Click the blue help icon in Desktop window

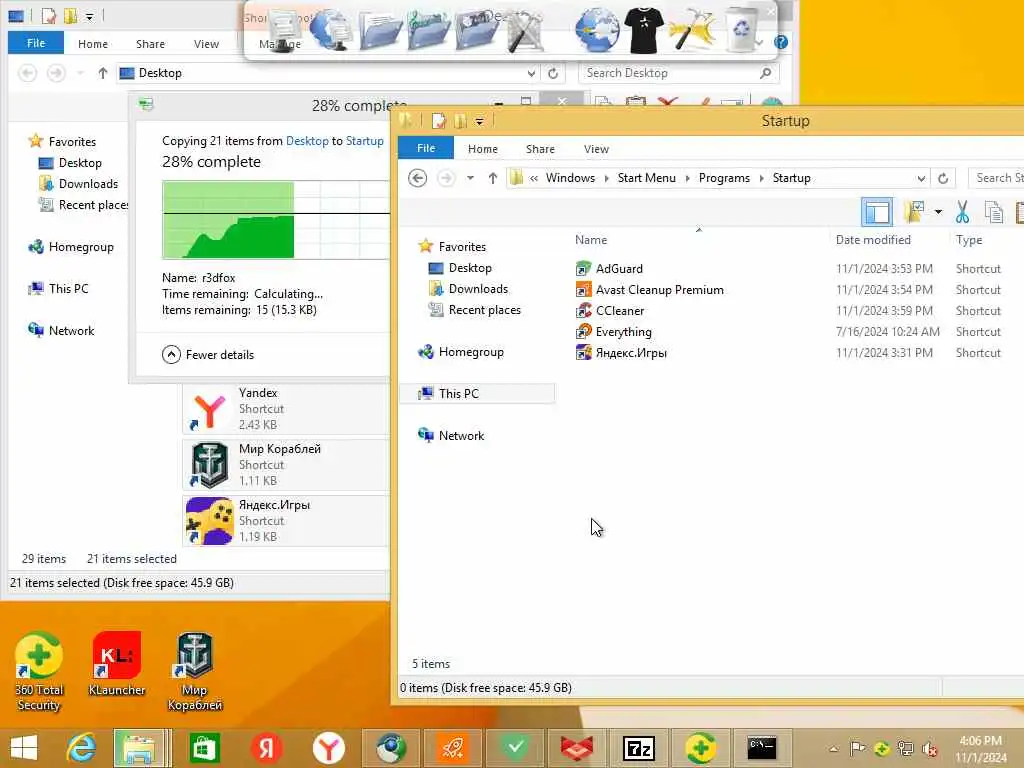(x=780, y=42)
